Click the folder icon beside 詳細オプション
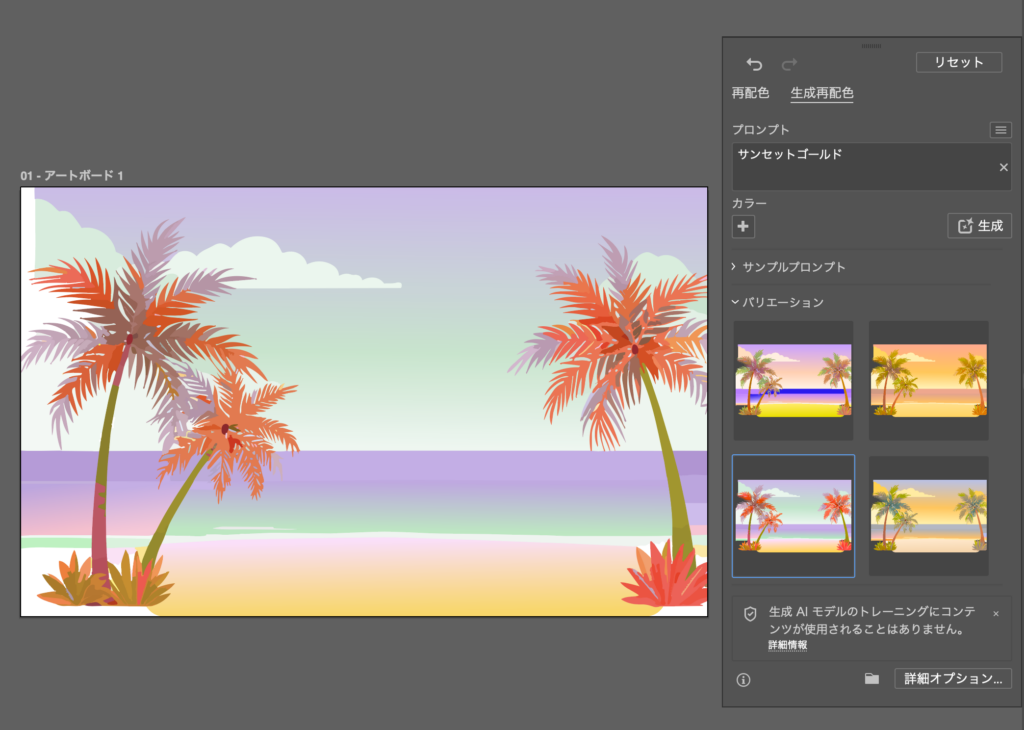The height and width of the screenshot is (730, 1024). click(x=872, y=679)
